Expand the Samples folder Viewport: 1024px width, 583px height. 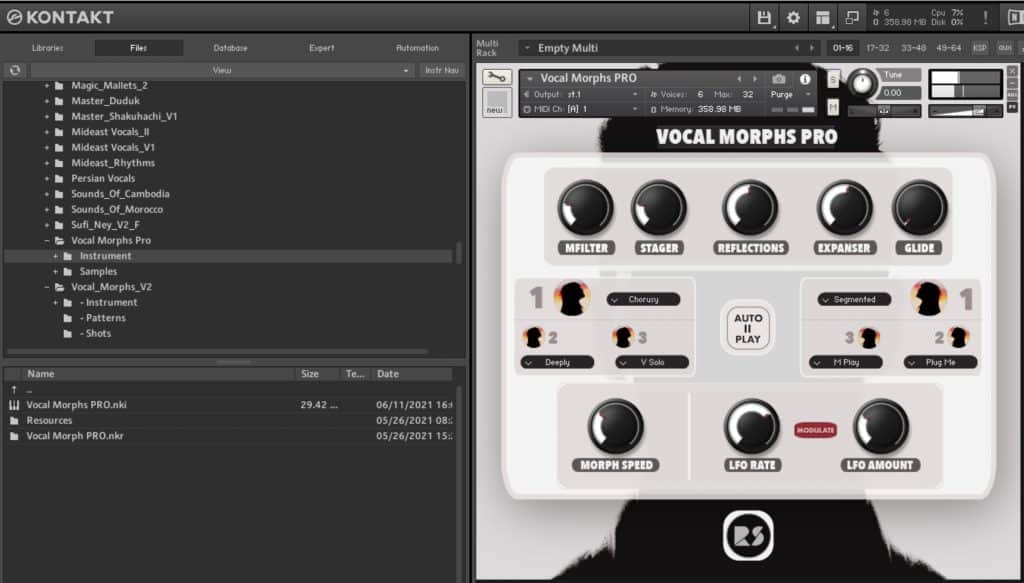click(x=56, y=271)
